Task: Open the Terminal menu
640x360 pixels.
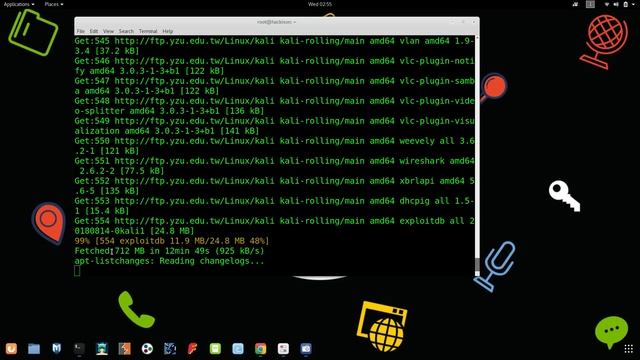Action: (148, 31)
